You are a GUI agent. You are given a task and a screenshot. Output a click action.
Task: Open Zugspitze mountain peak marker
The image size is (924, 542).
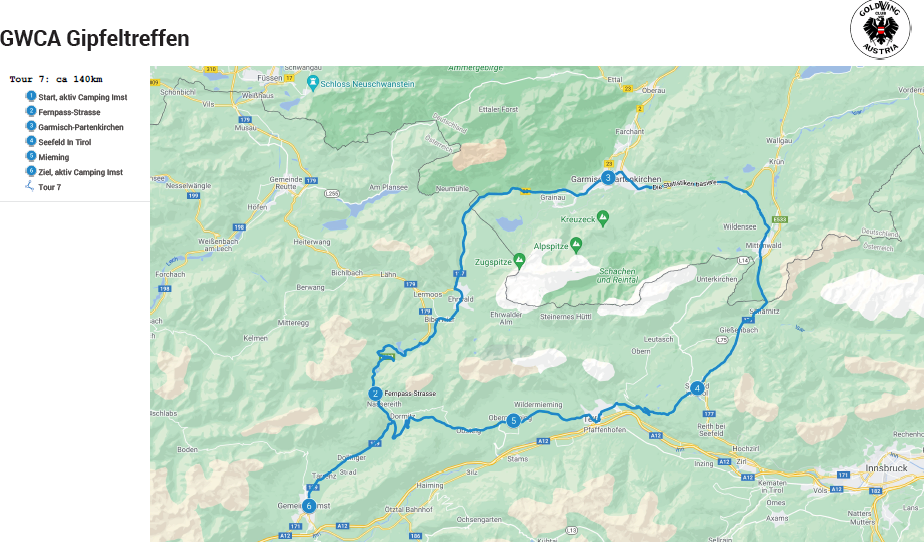pyautogui.click(x=519, y=260)
